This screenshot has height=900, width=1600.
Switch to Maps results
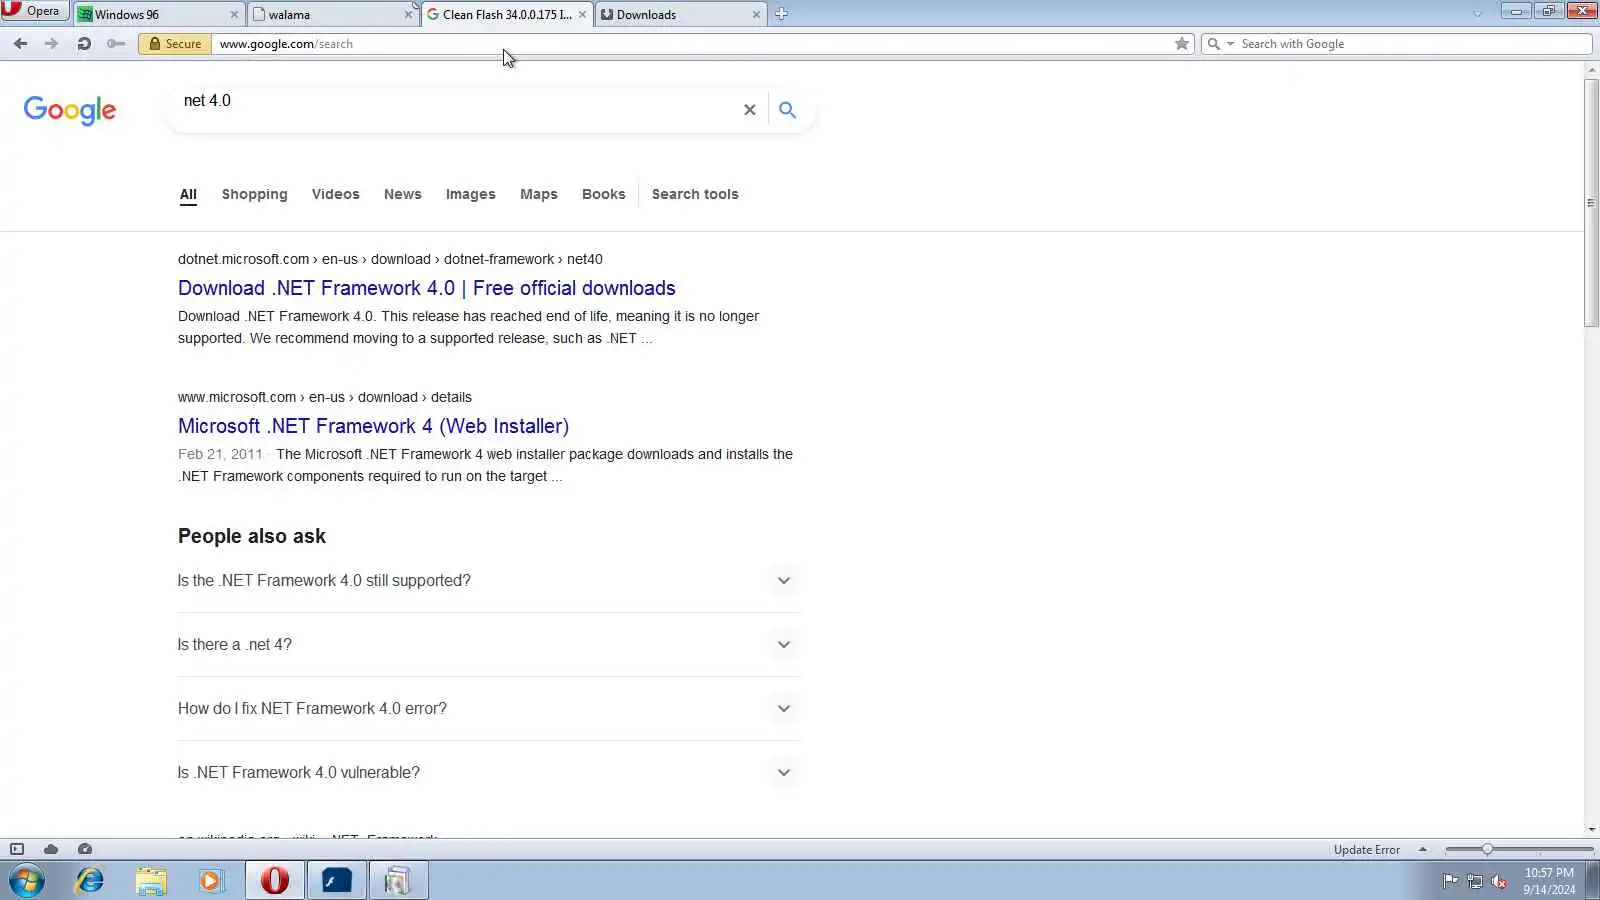tap(539, 194)
